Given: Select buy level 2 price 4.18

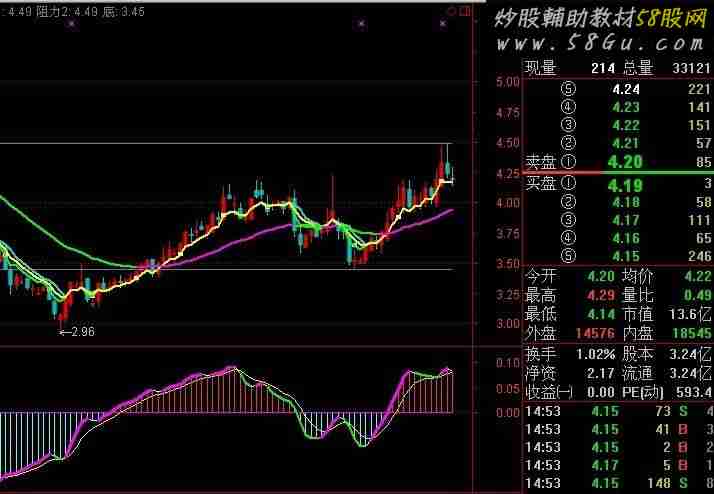Looking at the screenshot, I should pyautogui.click(x=626, y=202).
